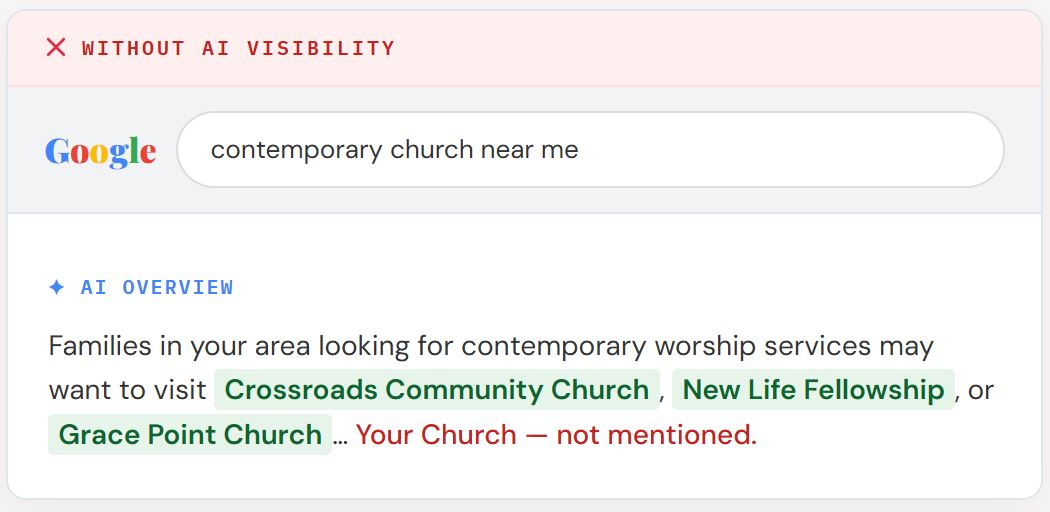The width and height of the screenshot is (1050, 512).
Task: Click the search box with church query
Action: click(x=590, y=149)
